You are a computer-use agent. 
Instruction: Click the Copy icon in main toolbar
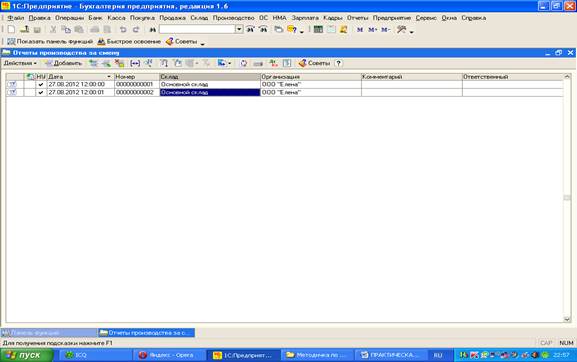click(x=66, y=29)
